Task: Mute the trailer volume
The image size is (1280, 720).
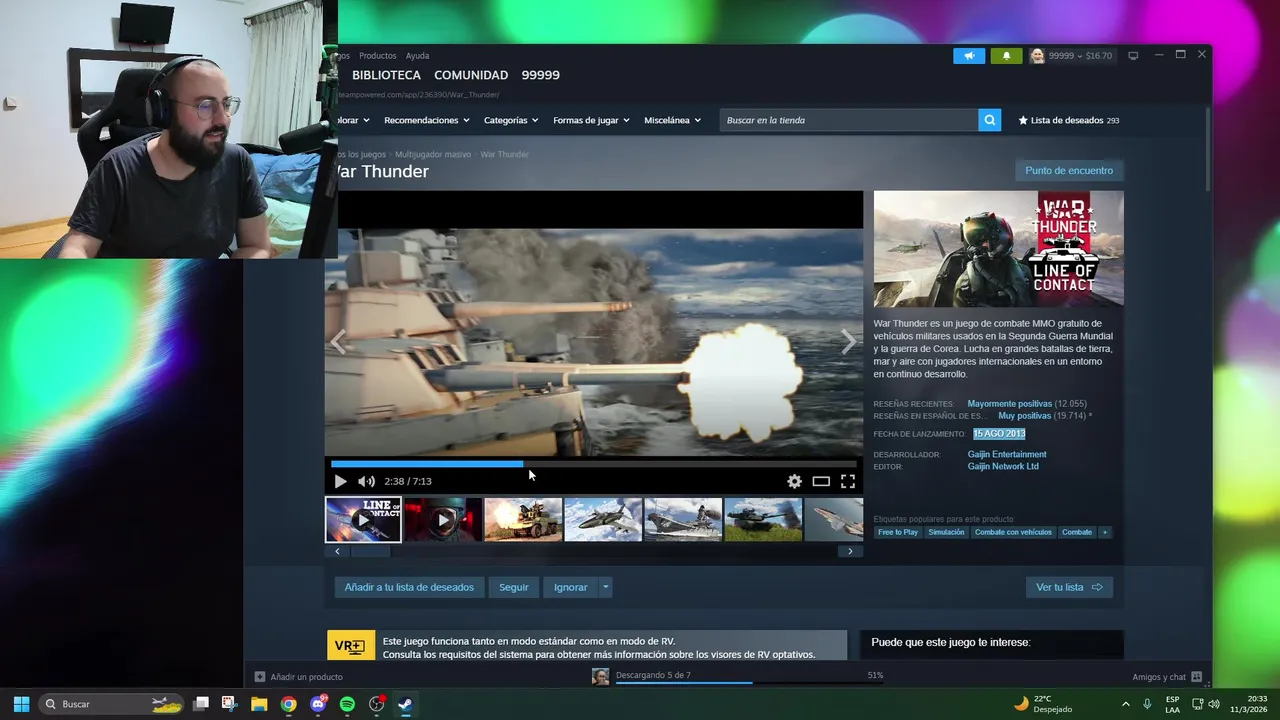Action: pyautogui.click(x=366, y=481)
